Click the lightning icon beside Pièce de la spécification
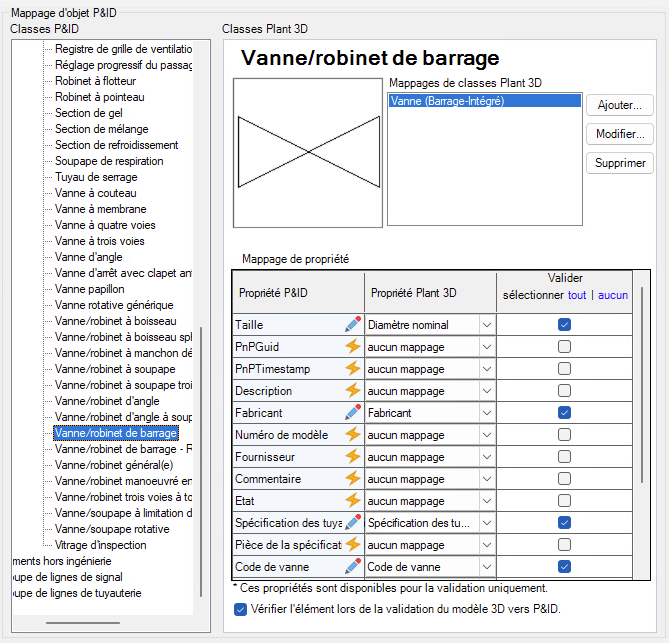This screenshot has width=669, height=643. [x=353, y=545]
